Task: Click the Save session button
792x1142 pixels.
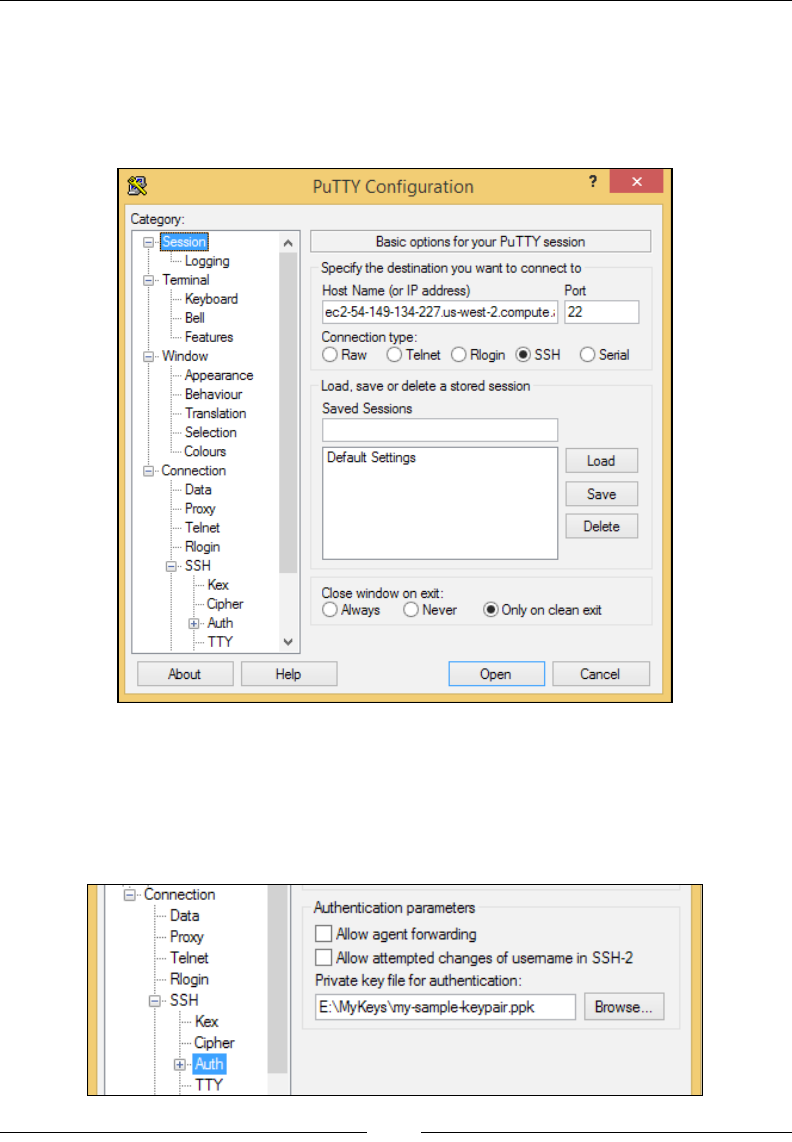Action: (x=602, y=494)
